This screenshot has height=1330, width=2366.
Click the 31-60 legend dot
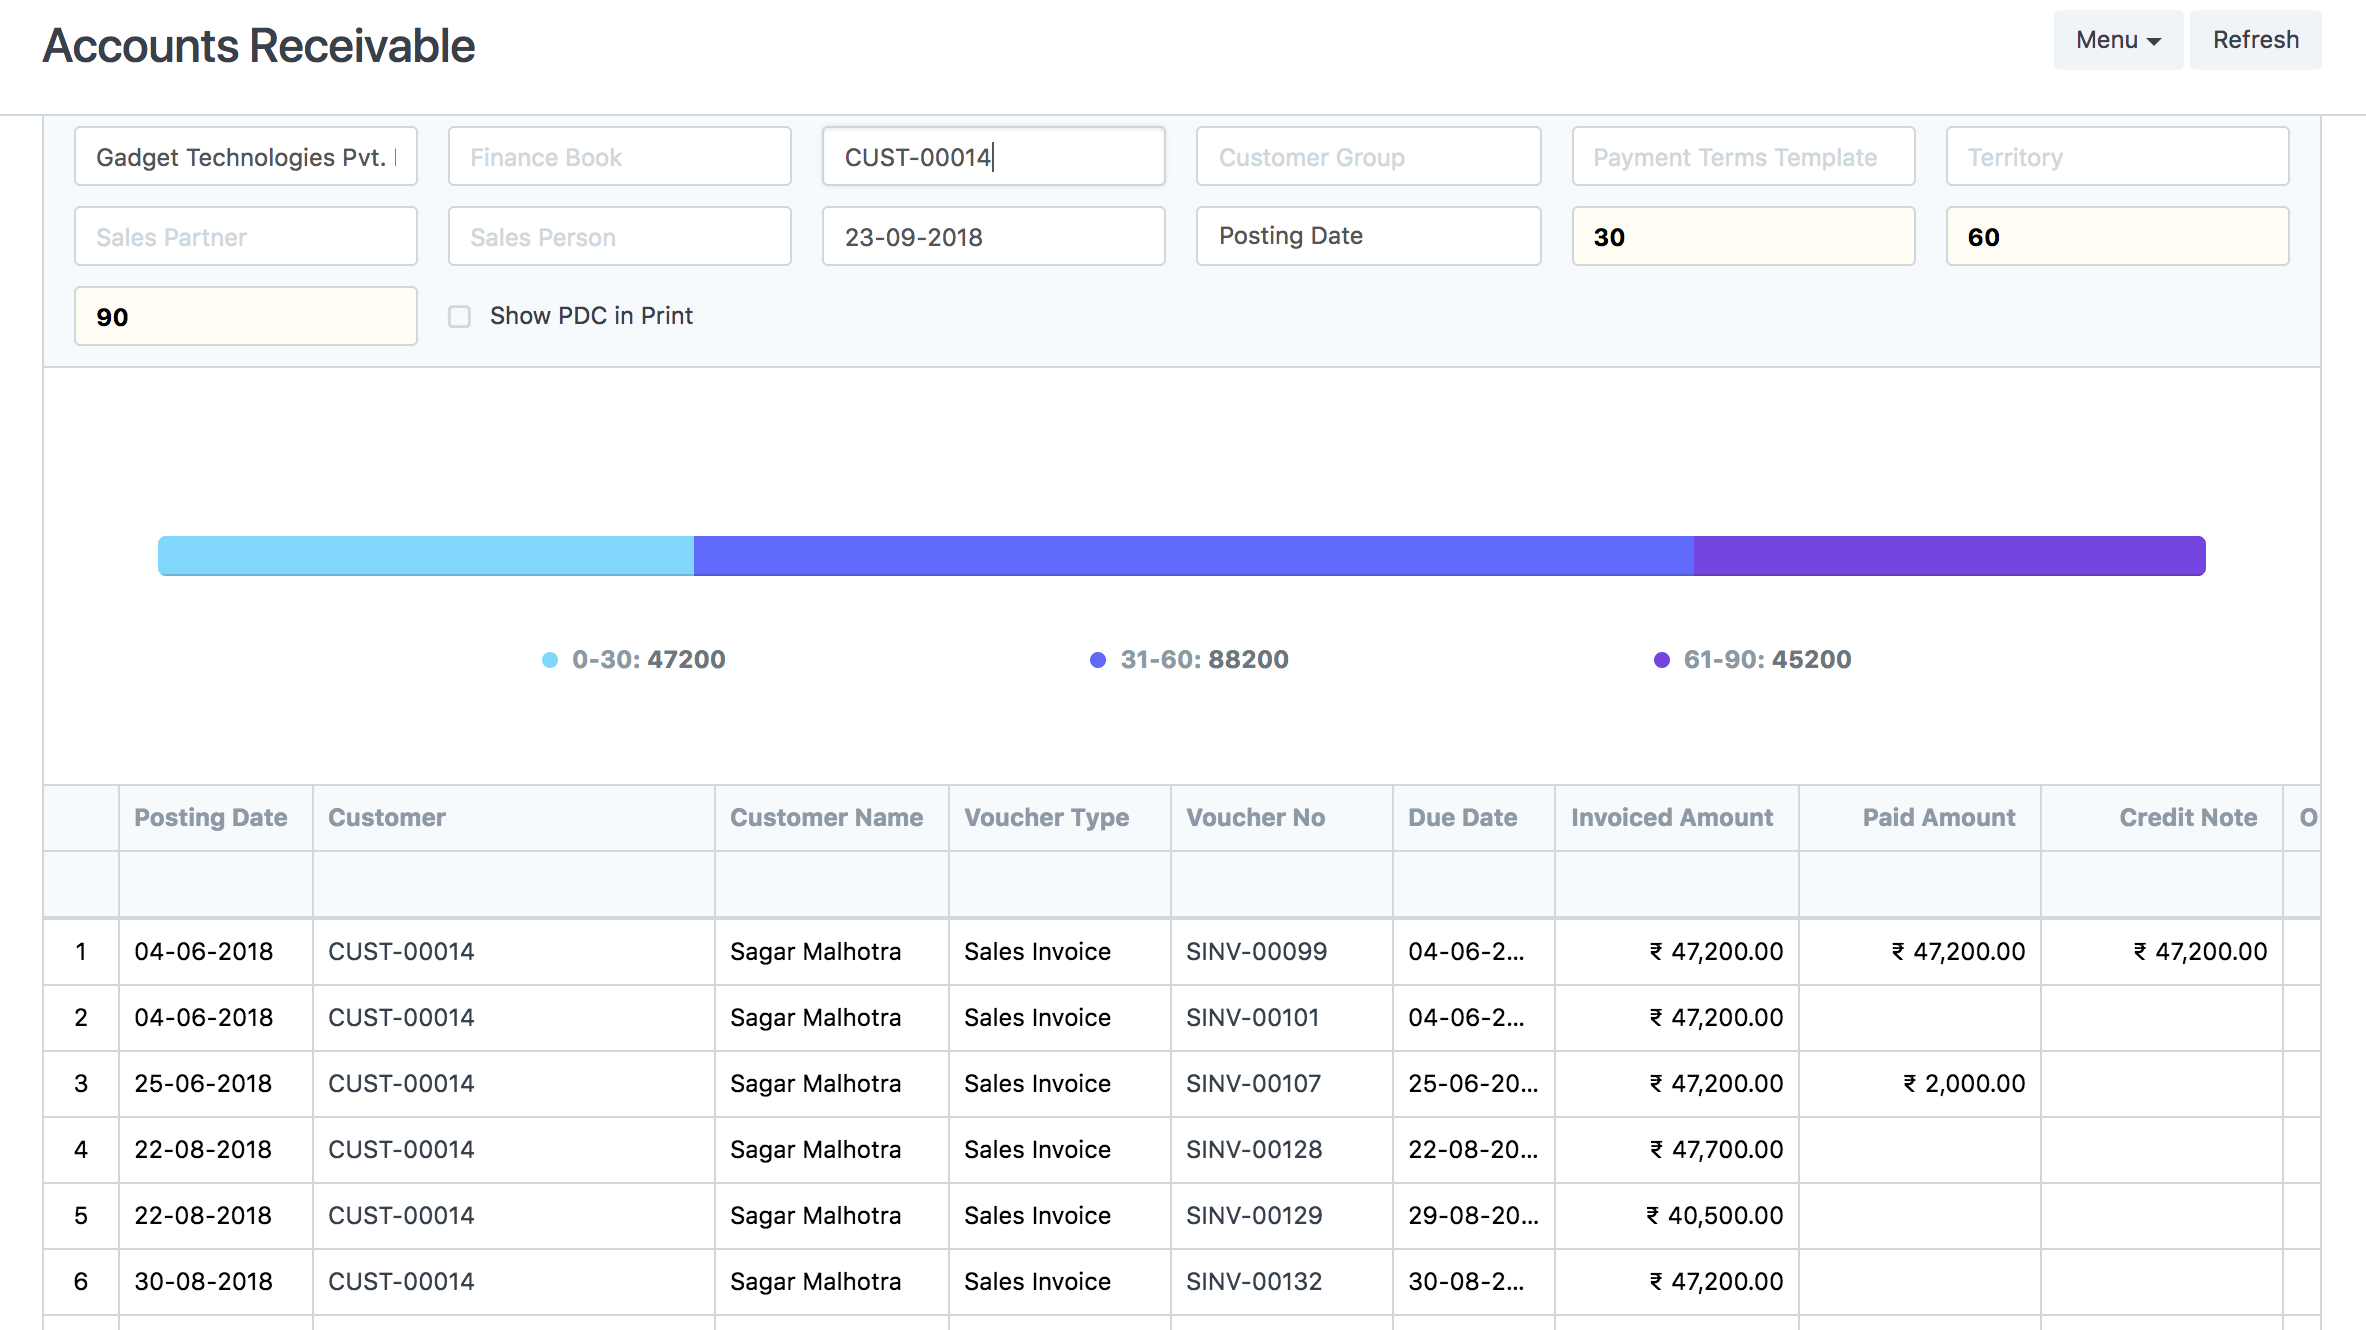pyautogui.click(x=1097, y=660)
